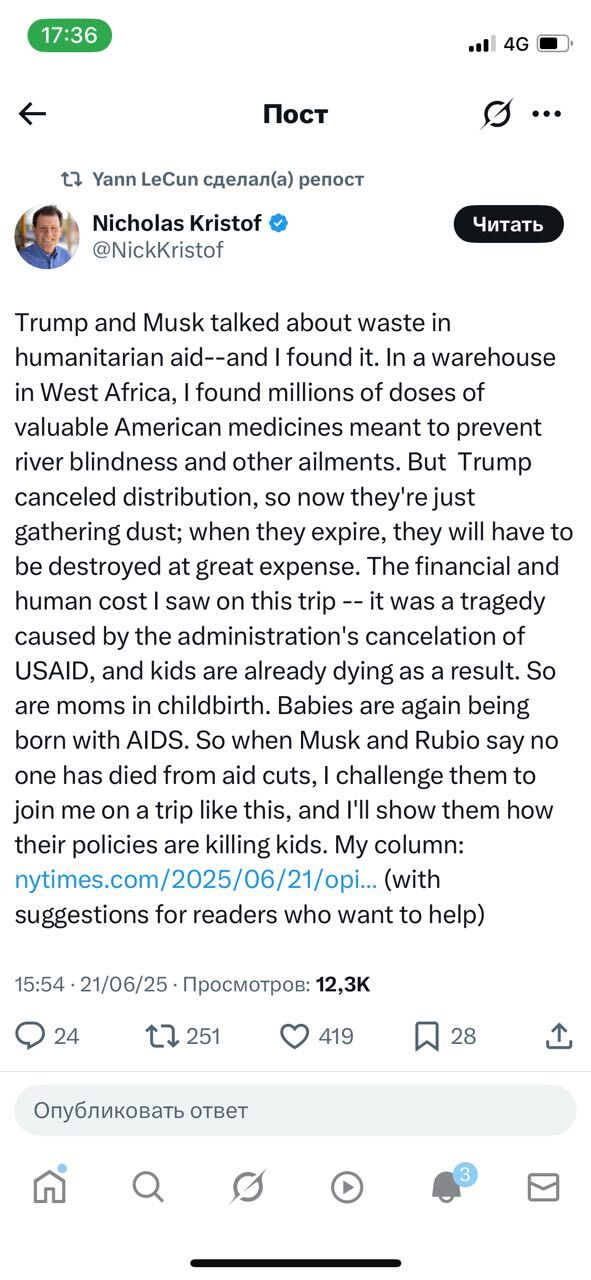Tap Nicholas Kristof's profile avatar
The width and height of the screenshot is (591, 1280).
click(47, 237)
